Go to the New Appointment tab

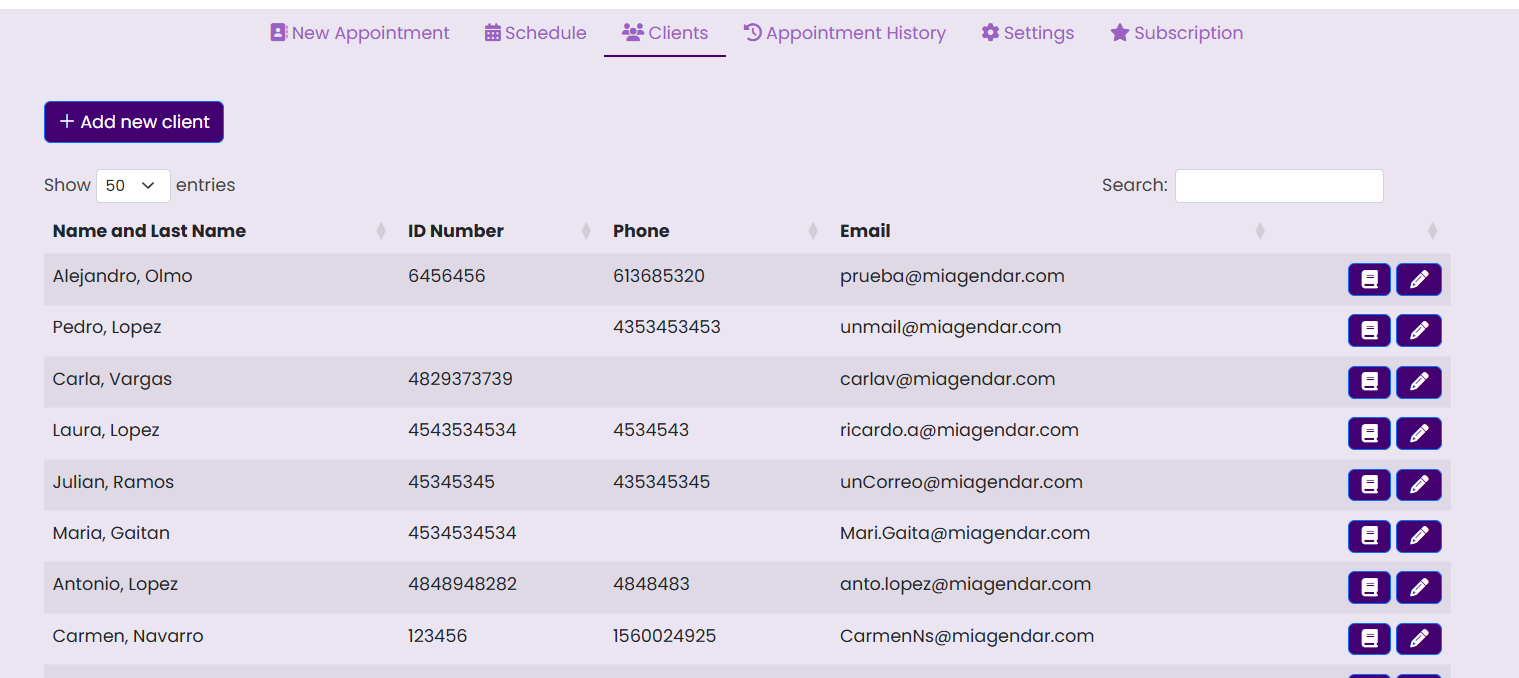(x=360, y=33)
